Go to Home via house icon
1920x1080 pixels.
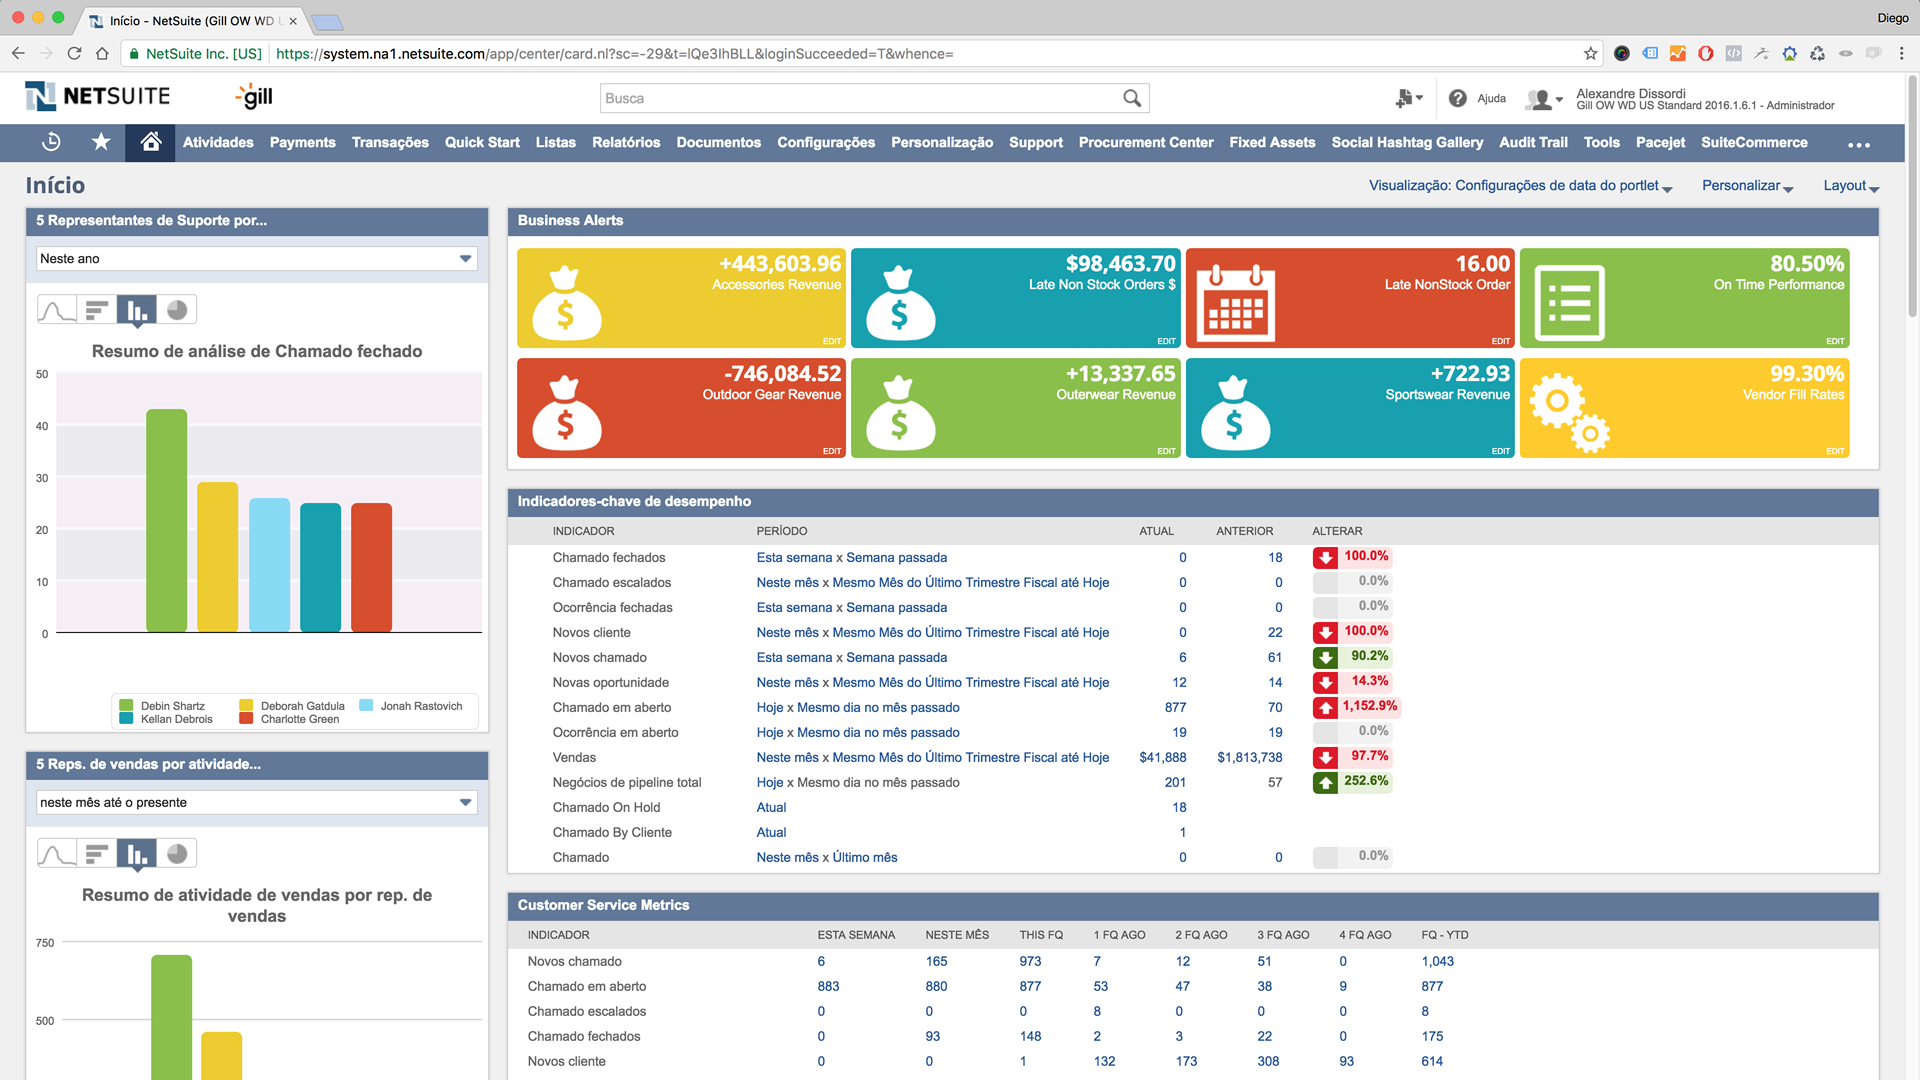(x=151, y=143)
